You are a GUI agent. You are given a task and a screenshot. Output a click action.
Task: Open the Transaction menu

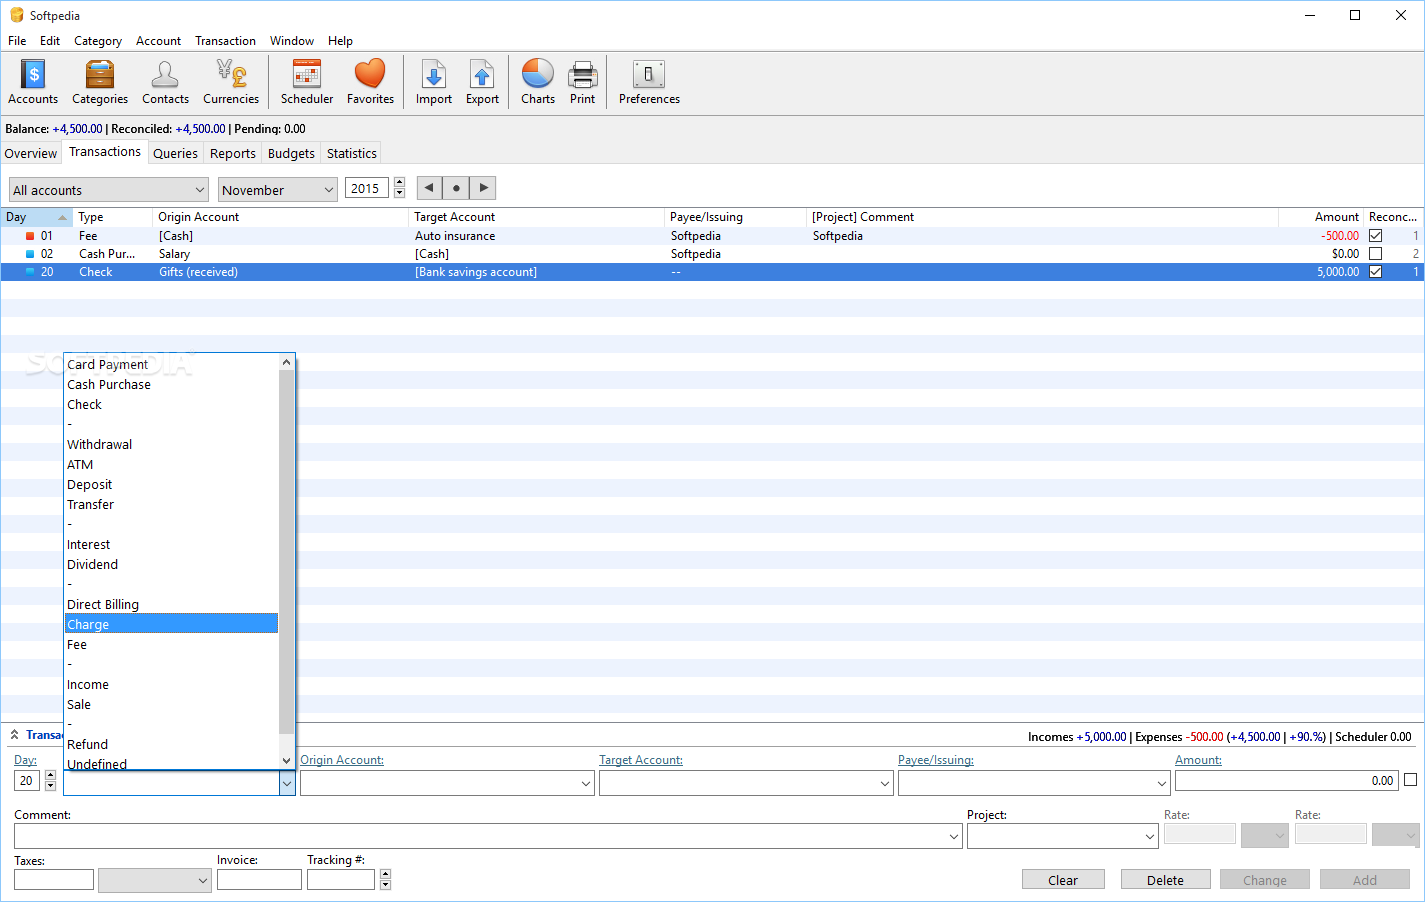[x=225, y=41]
